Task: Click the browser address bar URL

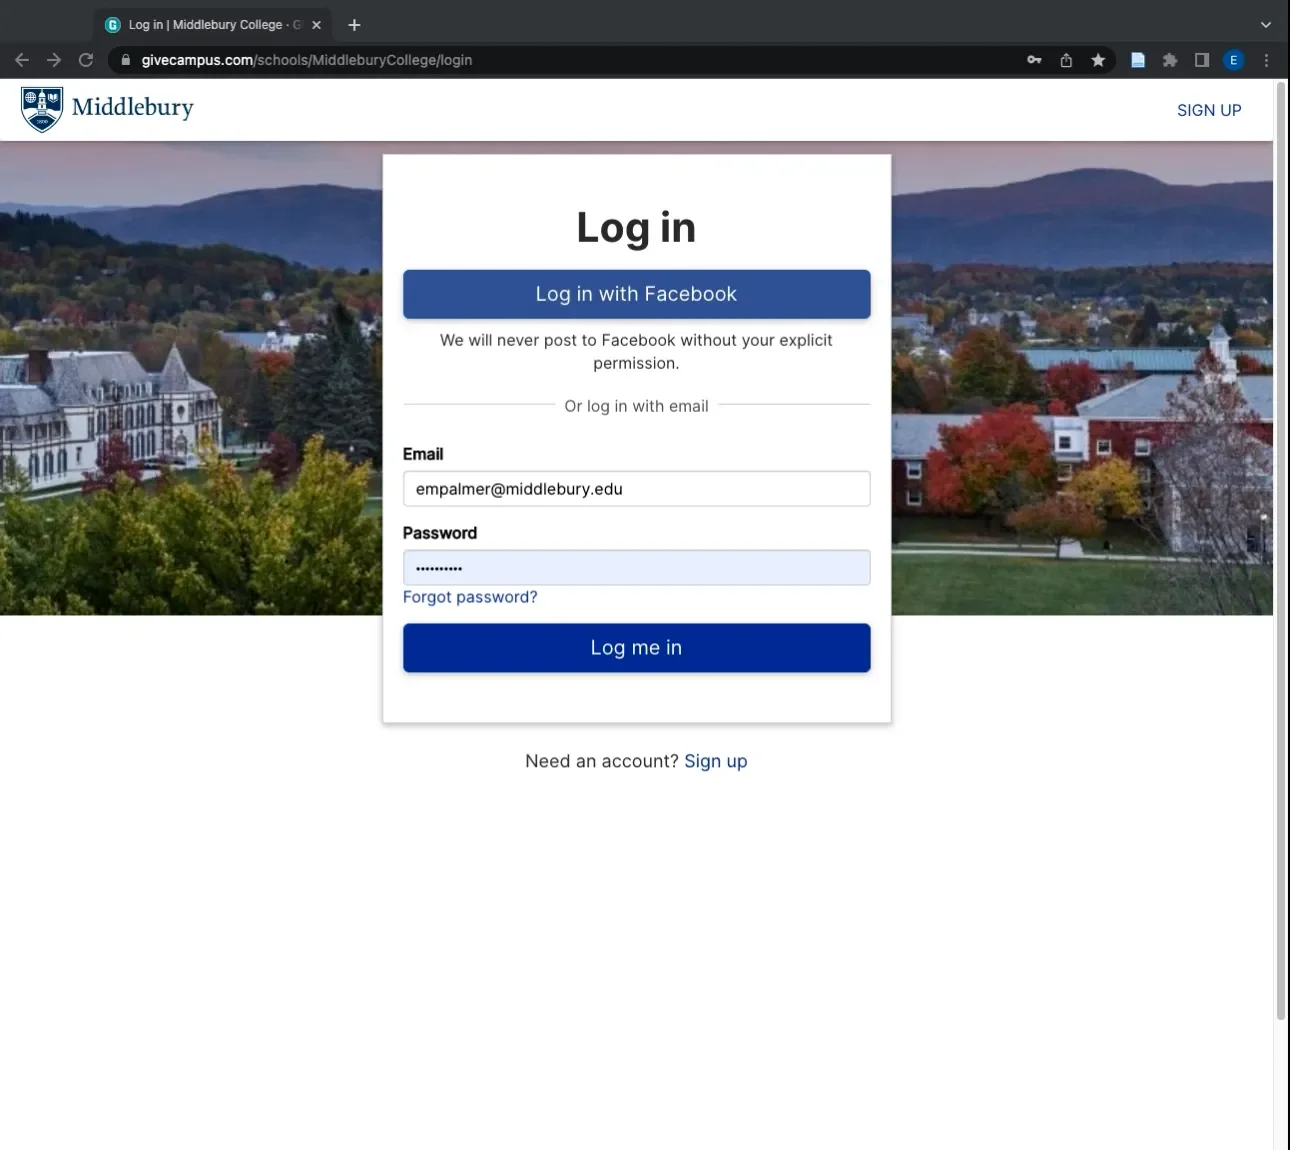Action: pyautogui.click(x=306, y=60)
